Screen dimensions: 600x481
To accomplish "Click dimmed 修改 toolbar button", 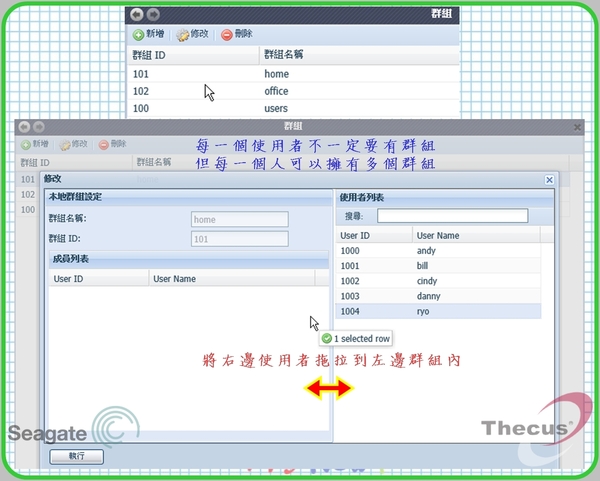I will coord(74,144).
